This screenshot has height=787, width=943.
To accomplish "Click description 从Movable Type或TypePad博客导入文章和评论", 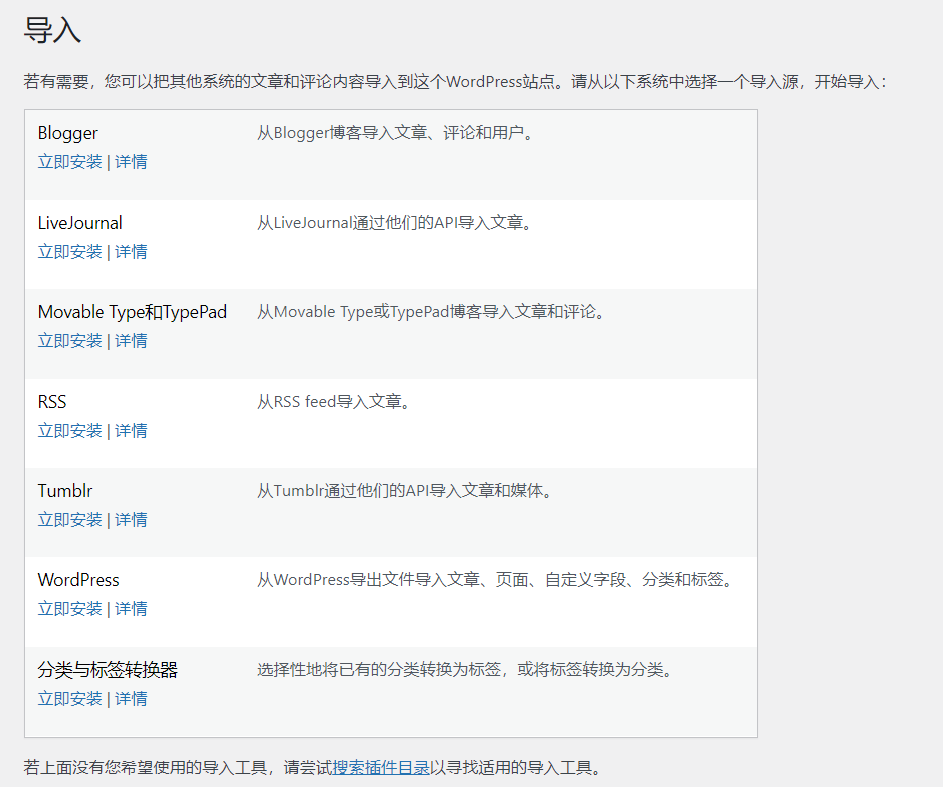I will click(431, 312).
